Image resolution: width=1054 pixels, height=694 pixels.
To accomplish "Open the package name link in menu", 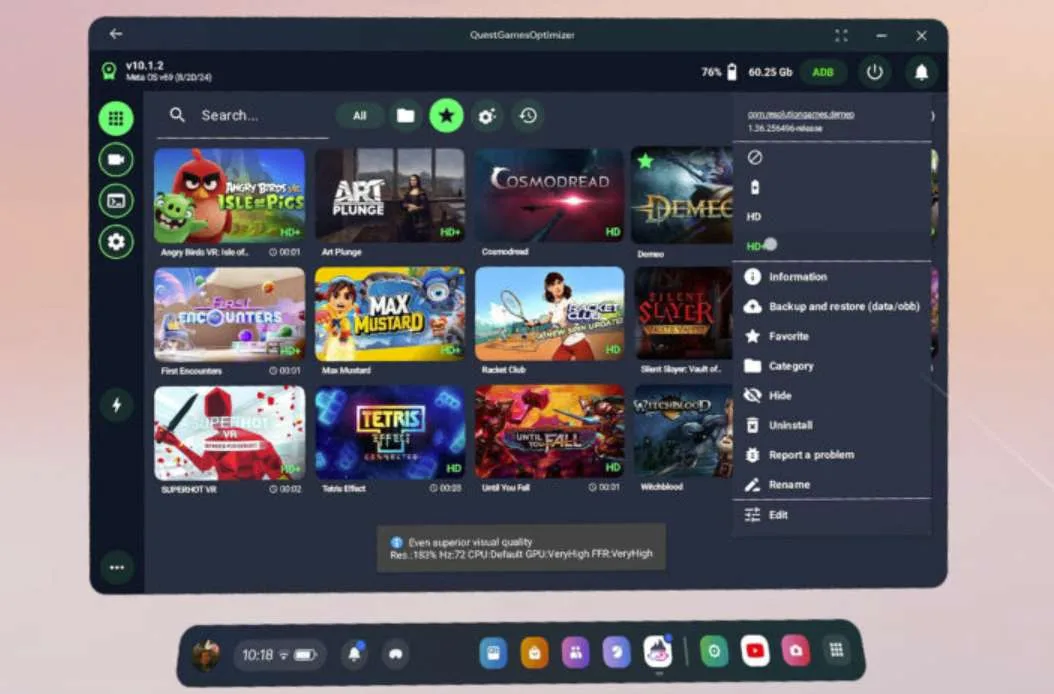I will (x=801, y=114).
